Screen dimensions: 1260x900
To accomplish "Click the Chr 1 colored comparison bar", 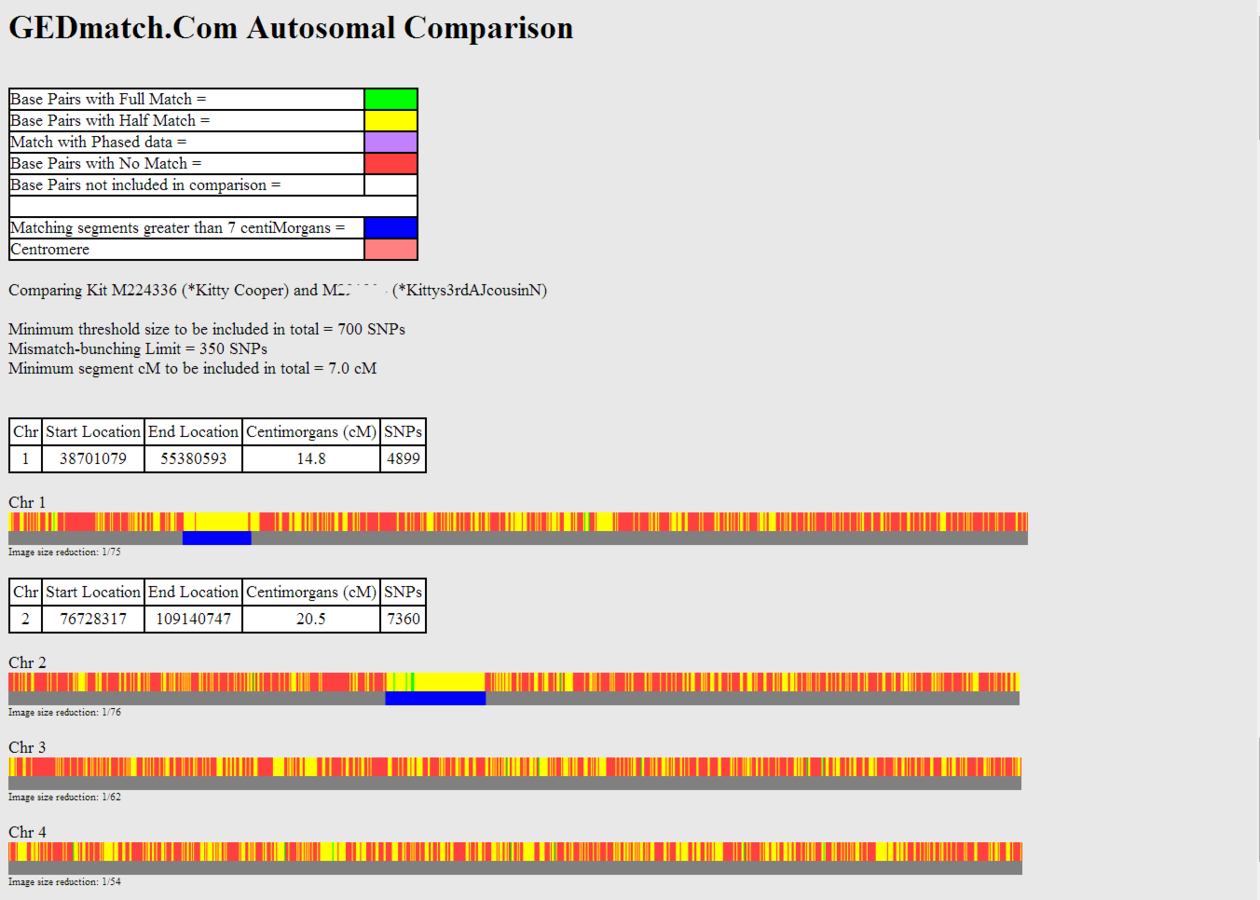I will (518, 522).
